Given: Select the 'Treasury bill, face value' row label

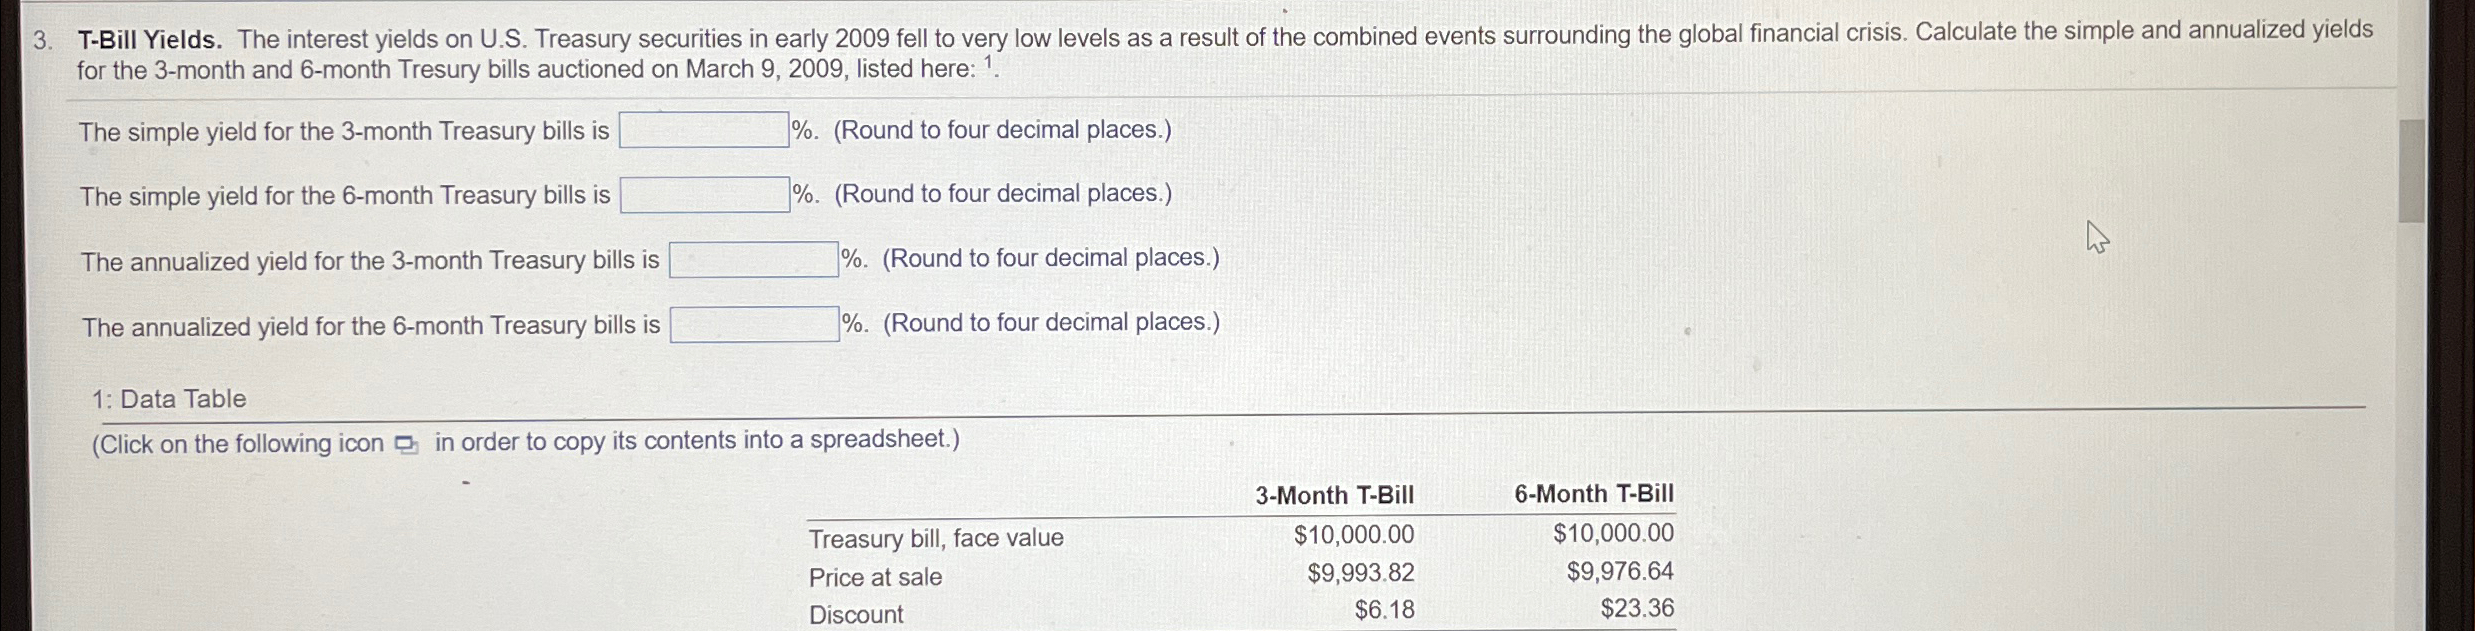Looking at the screenshot, I should (936, 537).
